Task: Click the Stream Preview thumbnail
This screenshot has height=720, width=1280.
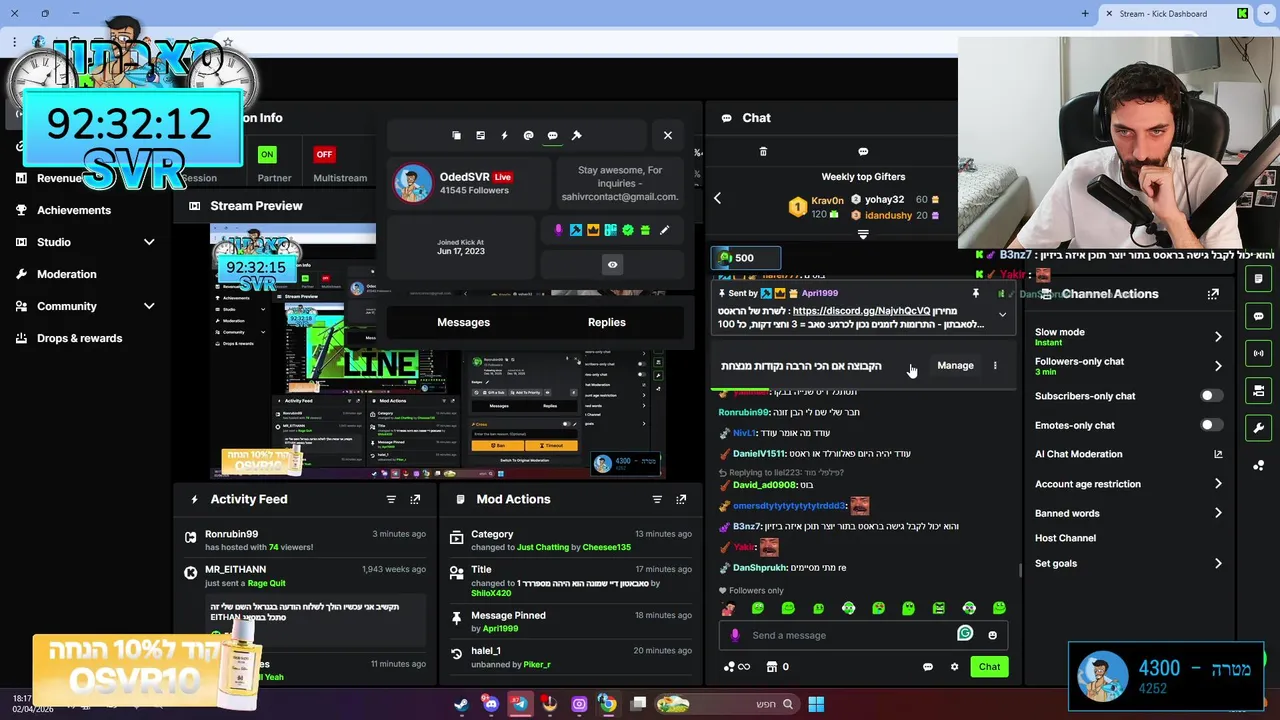Action: (438, 350)
